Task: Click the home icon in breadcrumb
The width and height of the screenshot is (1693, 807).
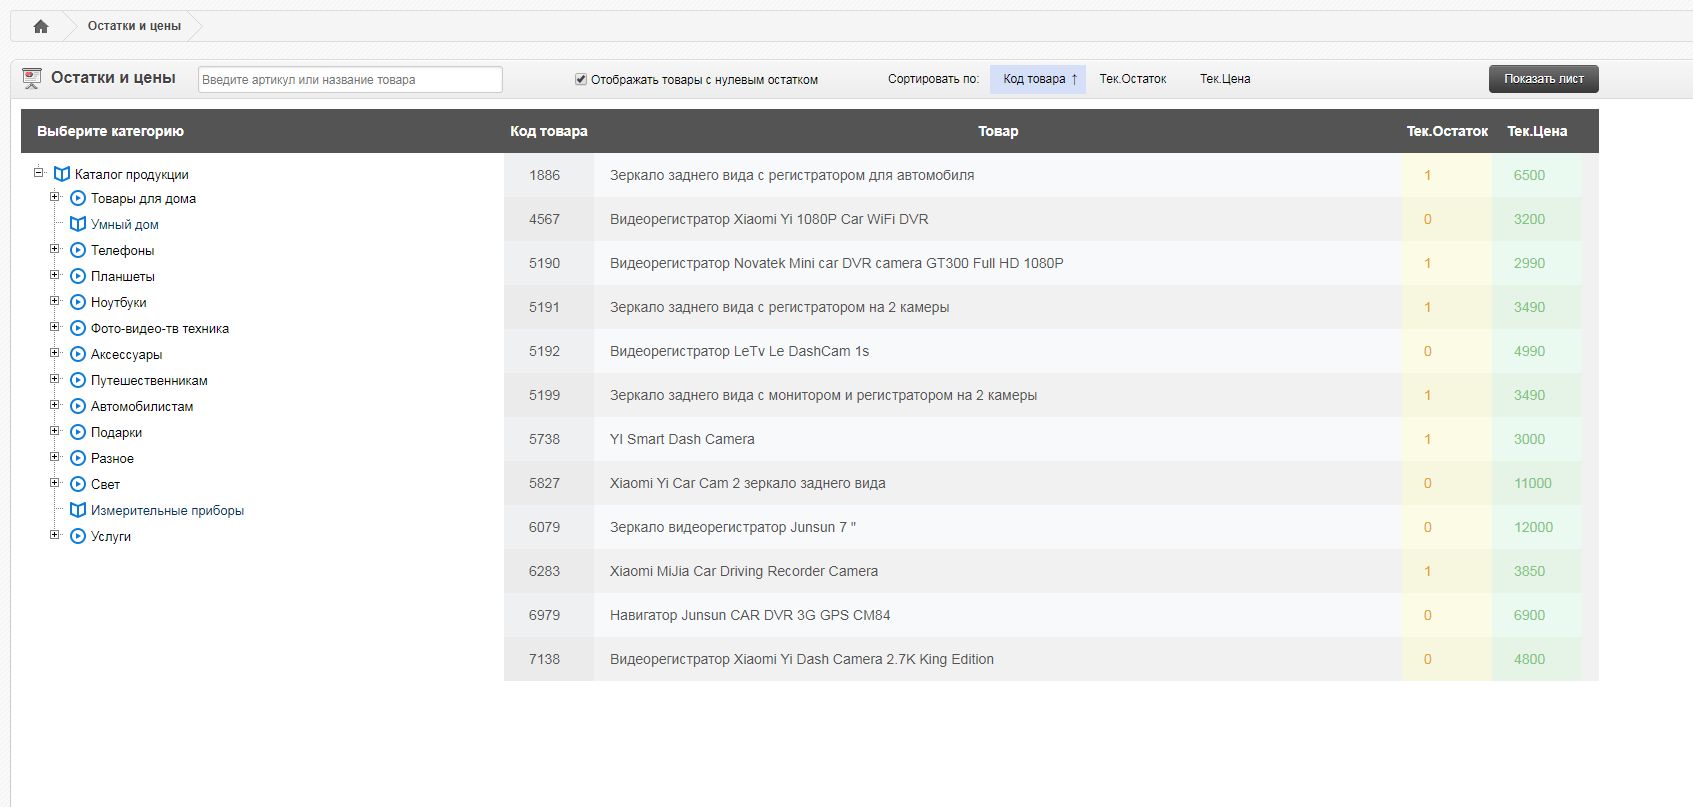Action: 40,26
